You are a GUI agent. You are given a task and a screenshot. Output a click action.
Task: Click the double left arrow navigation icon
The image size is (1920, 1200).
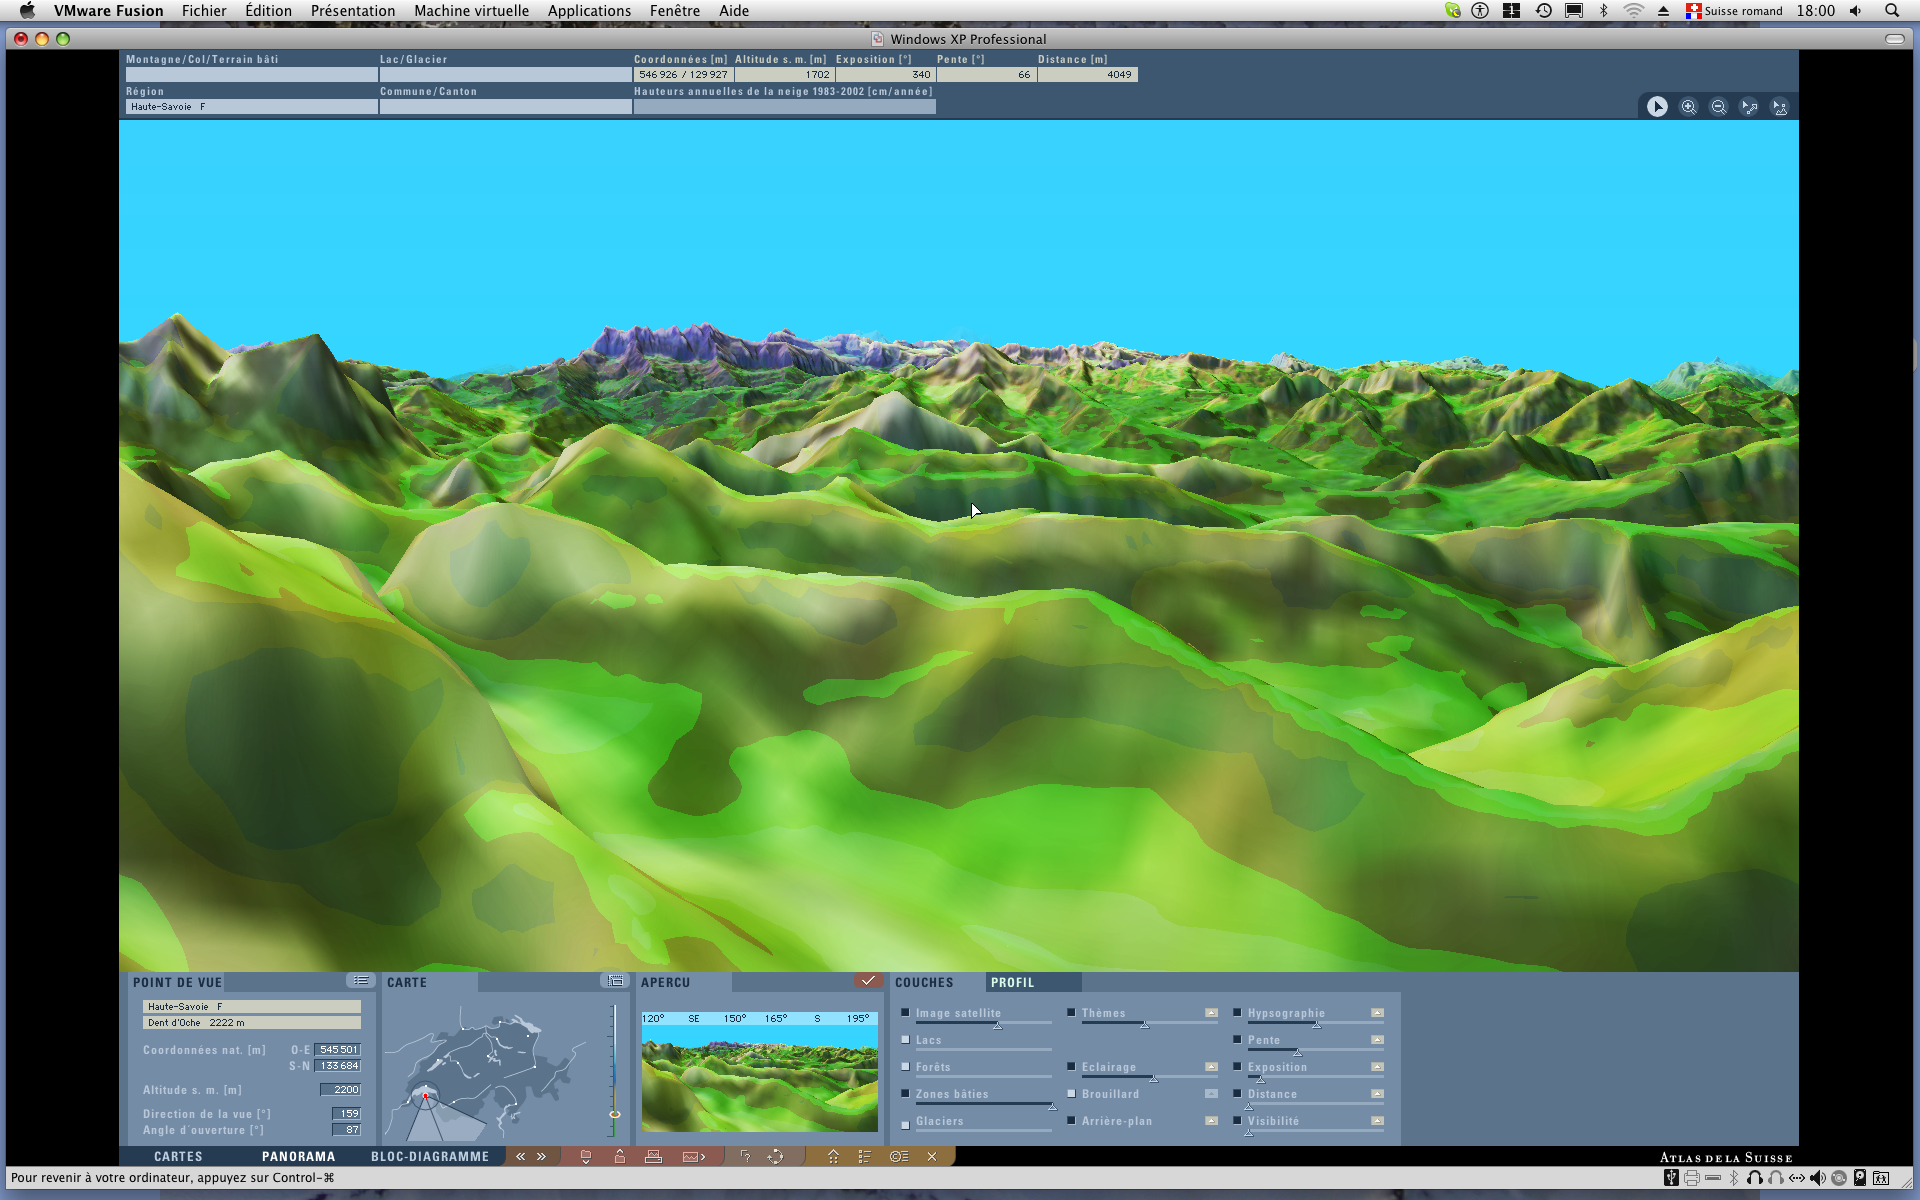point(520,1157)
